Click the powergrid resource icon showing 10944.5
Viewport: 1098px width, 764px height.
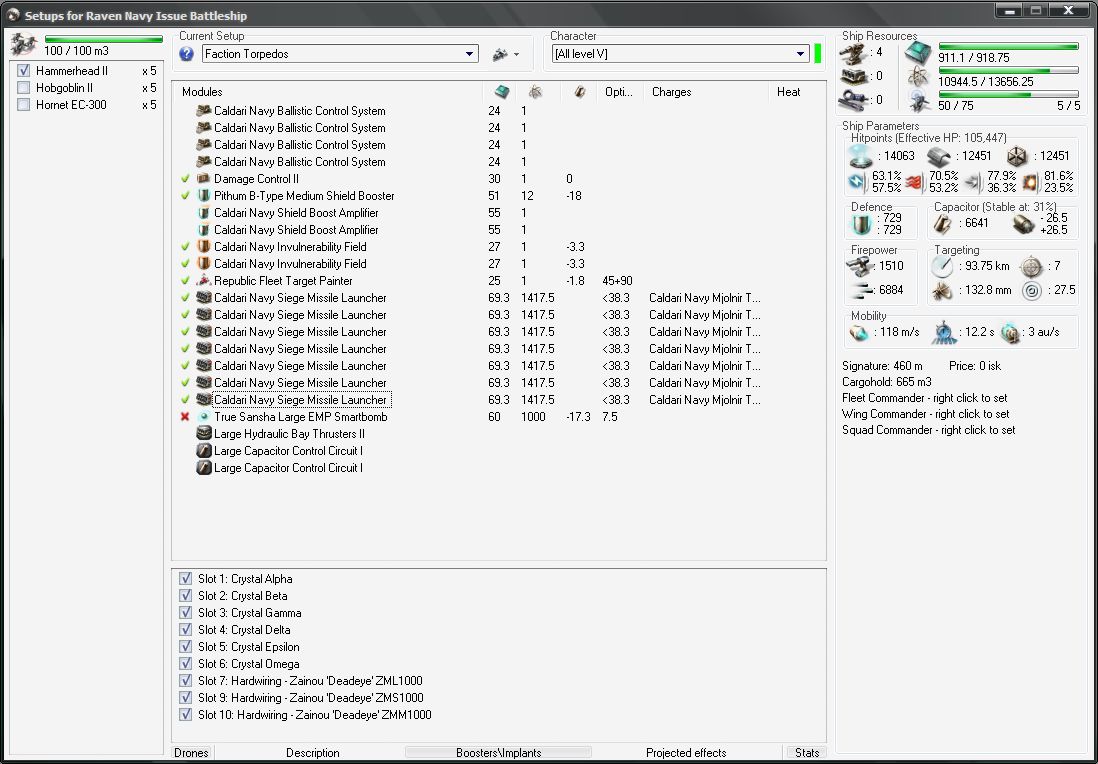[x=918, y=77]
